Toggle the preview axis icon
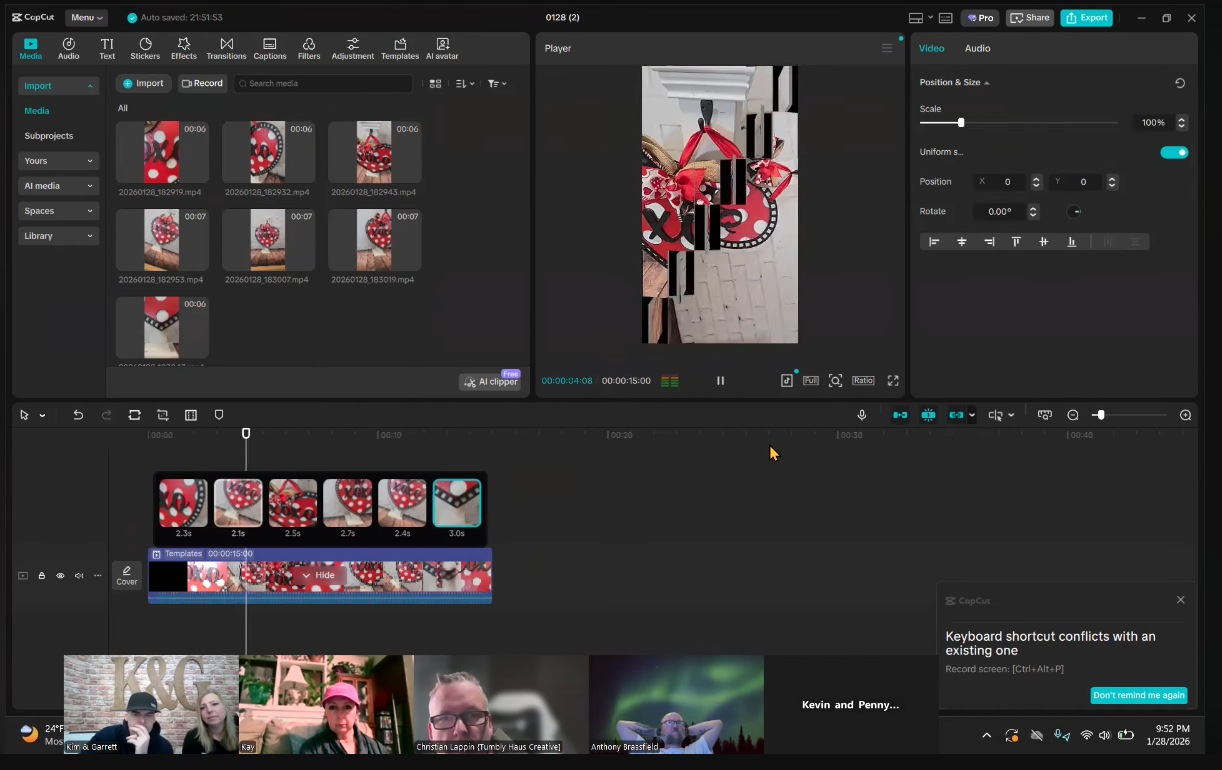The height and width of the screenshot is (770, 1222). point(995,415)
